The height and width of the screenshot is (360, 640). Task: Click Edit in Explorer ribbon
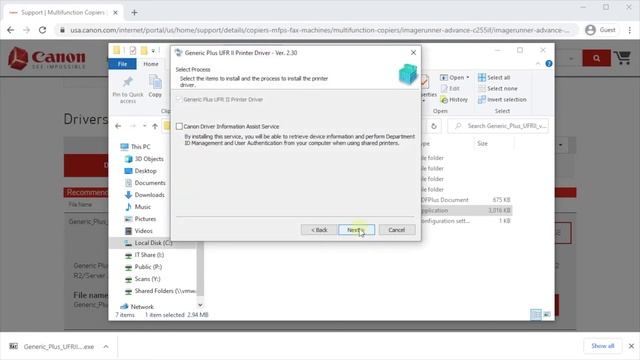[x=450, y=89]
